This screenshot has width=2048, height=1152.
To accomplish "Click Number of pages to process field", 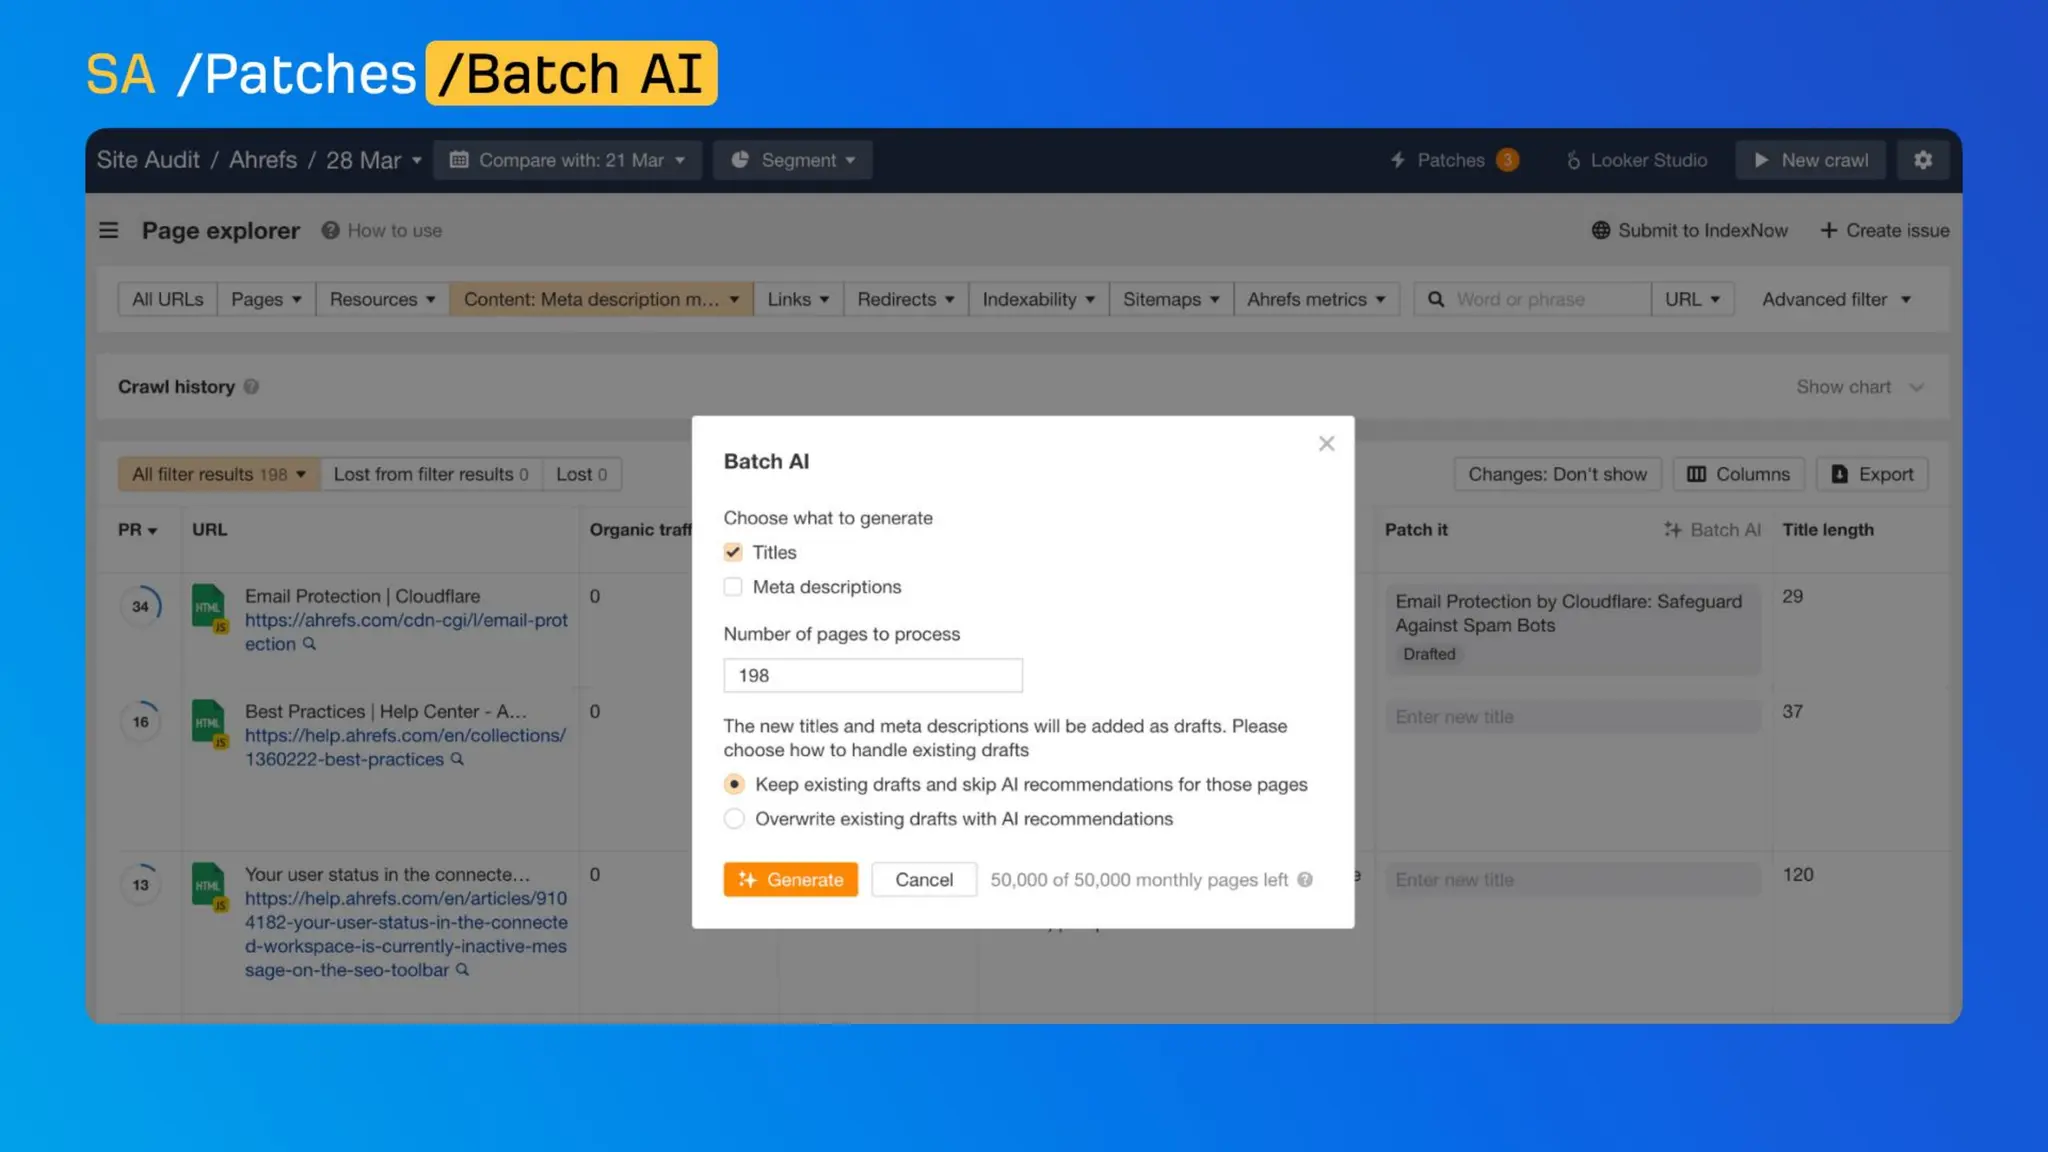I will (873, 676).
